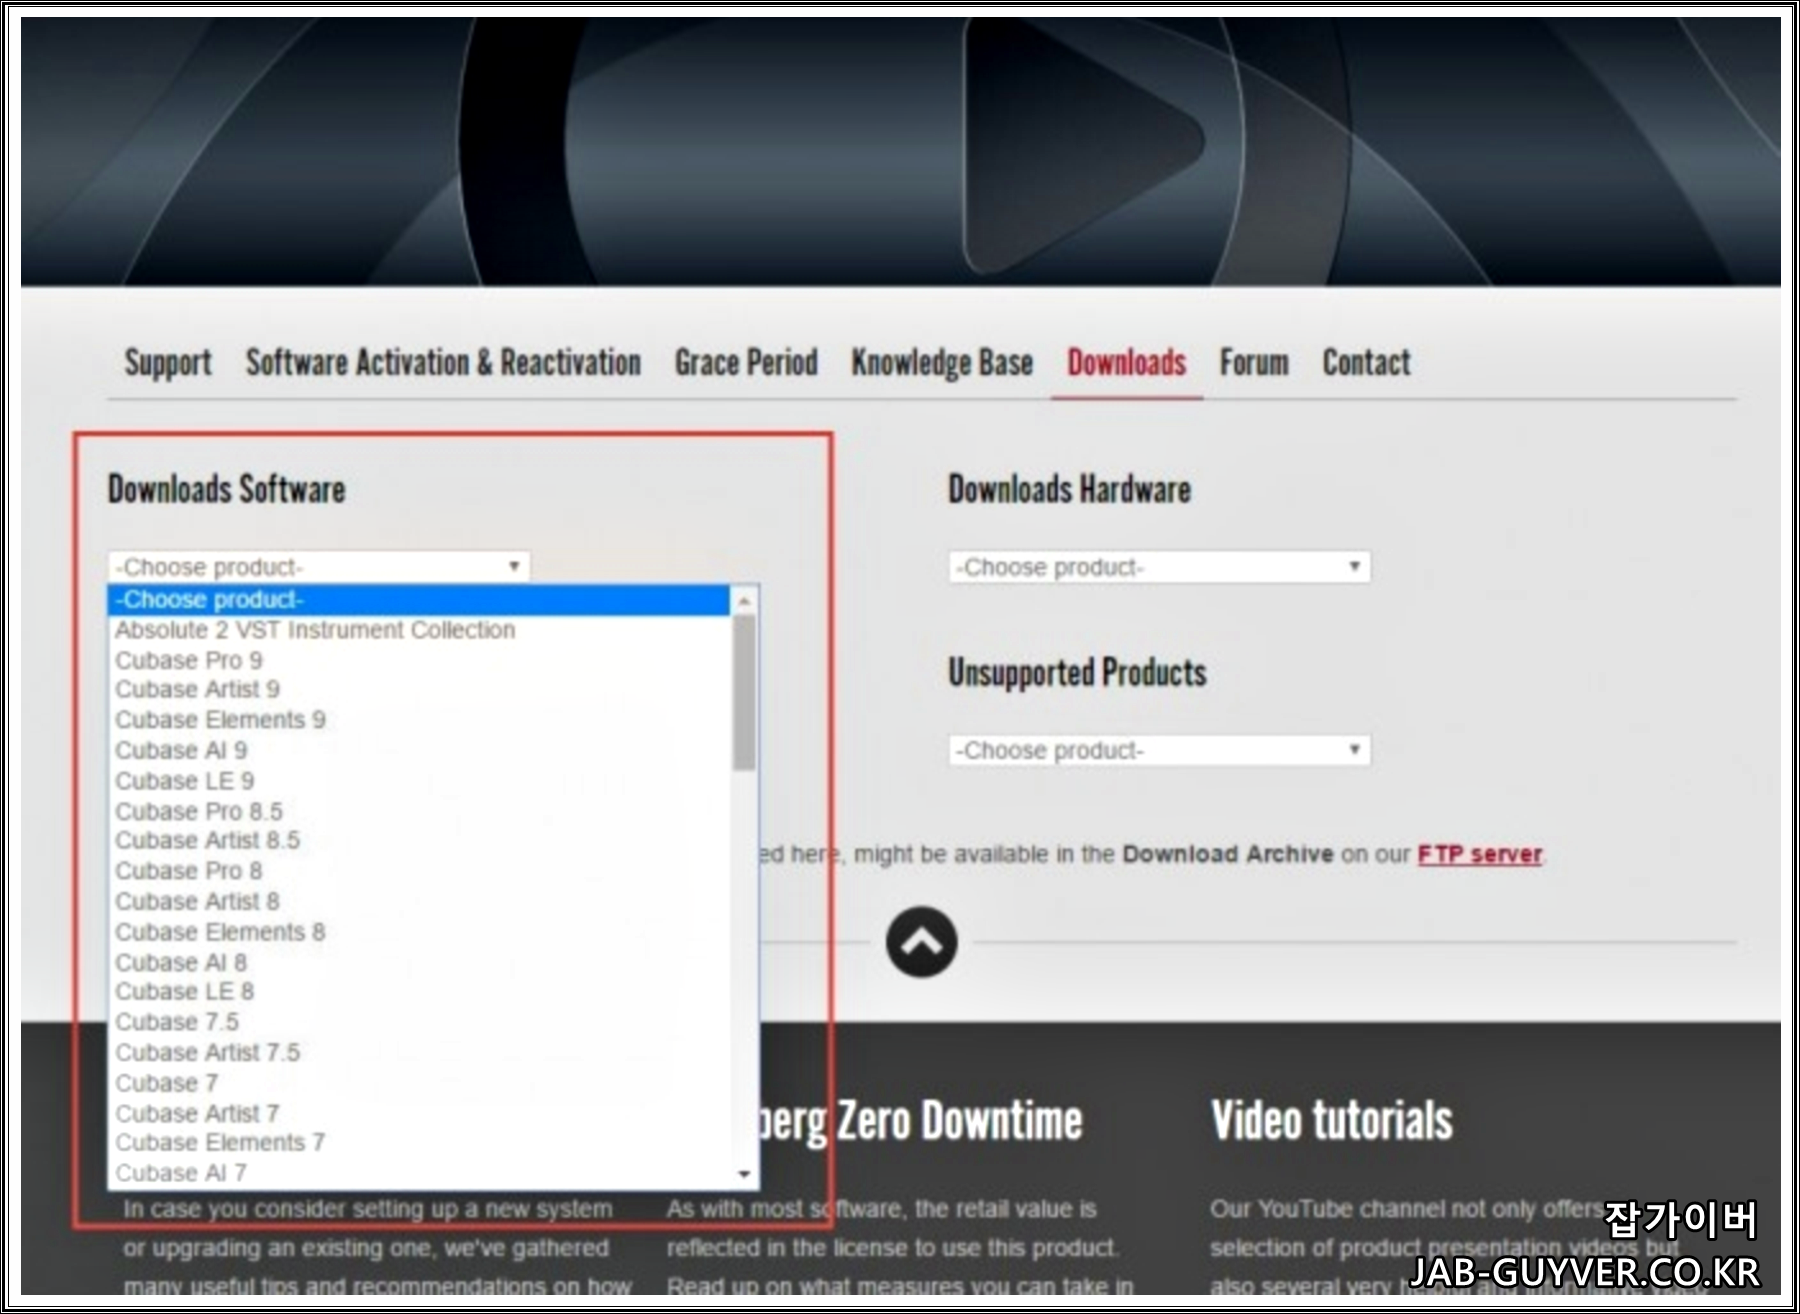Viewport: 1800px width, 1314px height.
Task: Pick Cubase Artist 9 option
Action: pyautogui.click(x=419, y=690)
